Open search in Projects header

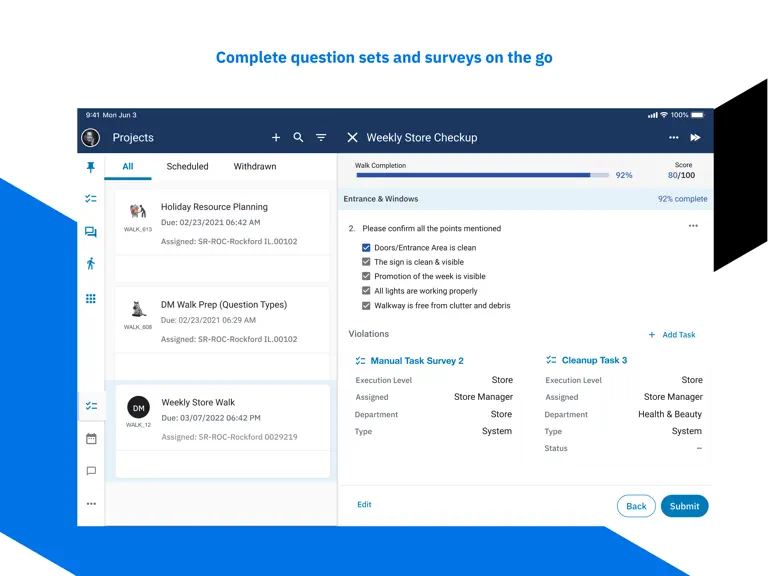(x=298, y=138)
